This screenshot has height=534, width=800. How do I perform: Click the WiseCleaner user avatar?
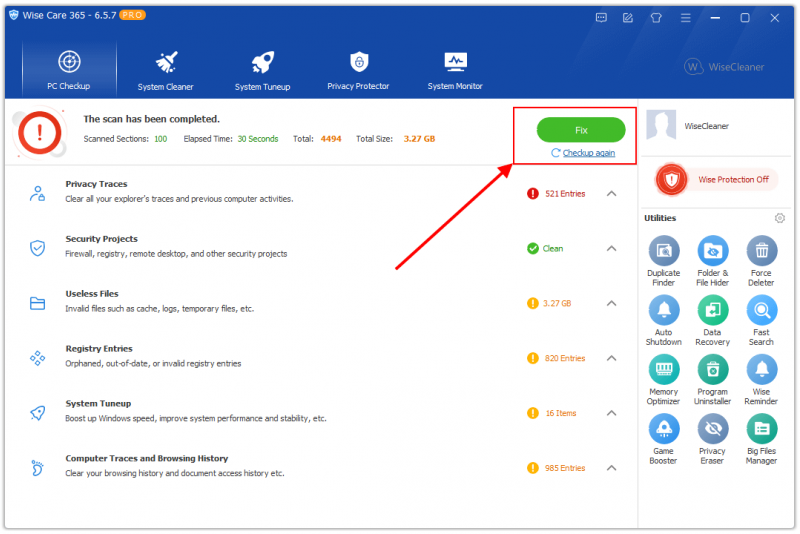click(x=661, y=124)
